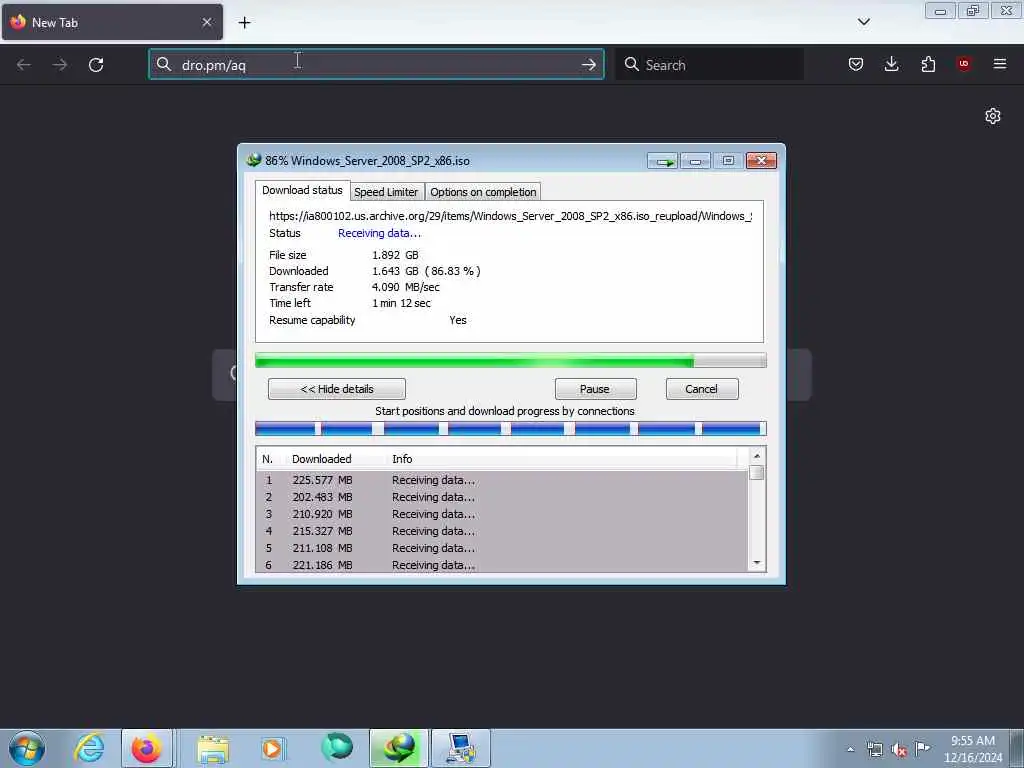Open the Firefox downloads panel
This screenshot has width=1024, height=768.
point(891,64)
